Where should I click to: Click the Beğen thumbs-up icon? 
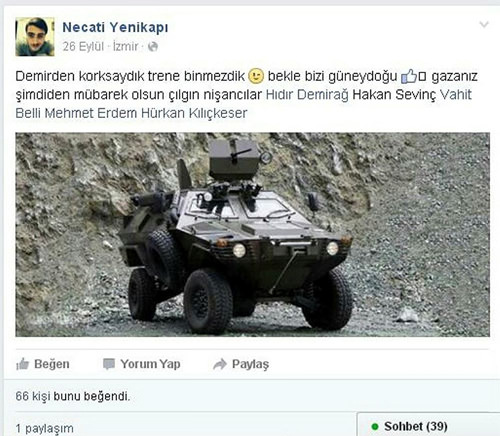[22, 364]
